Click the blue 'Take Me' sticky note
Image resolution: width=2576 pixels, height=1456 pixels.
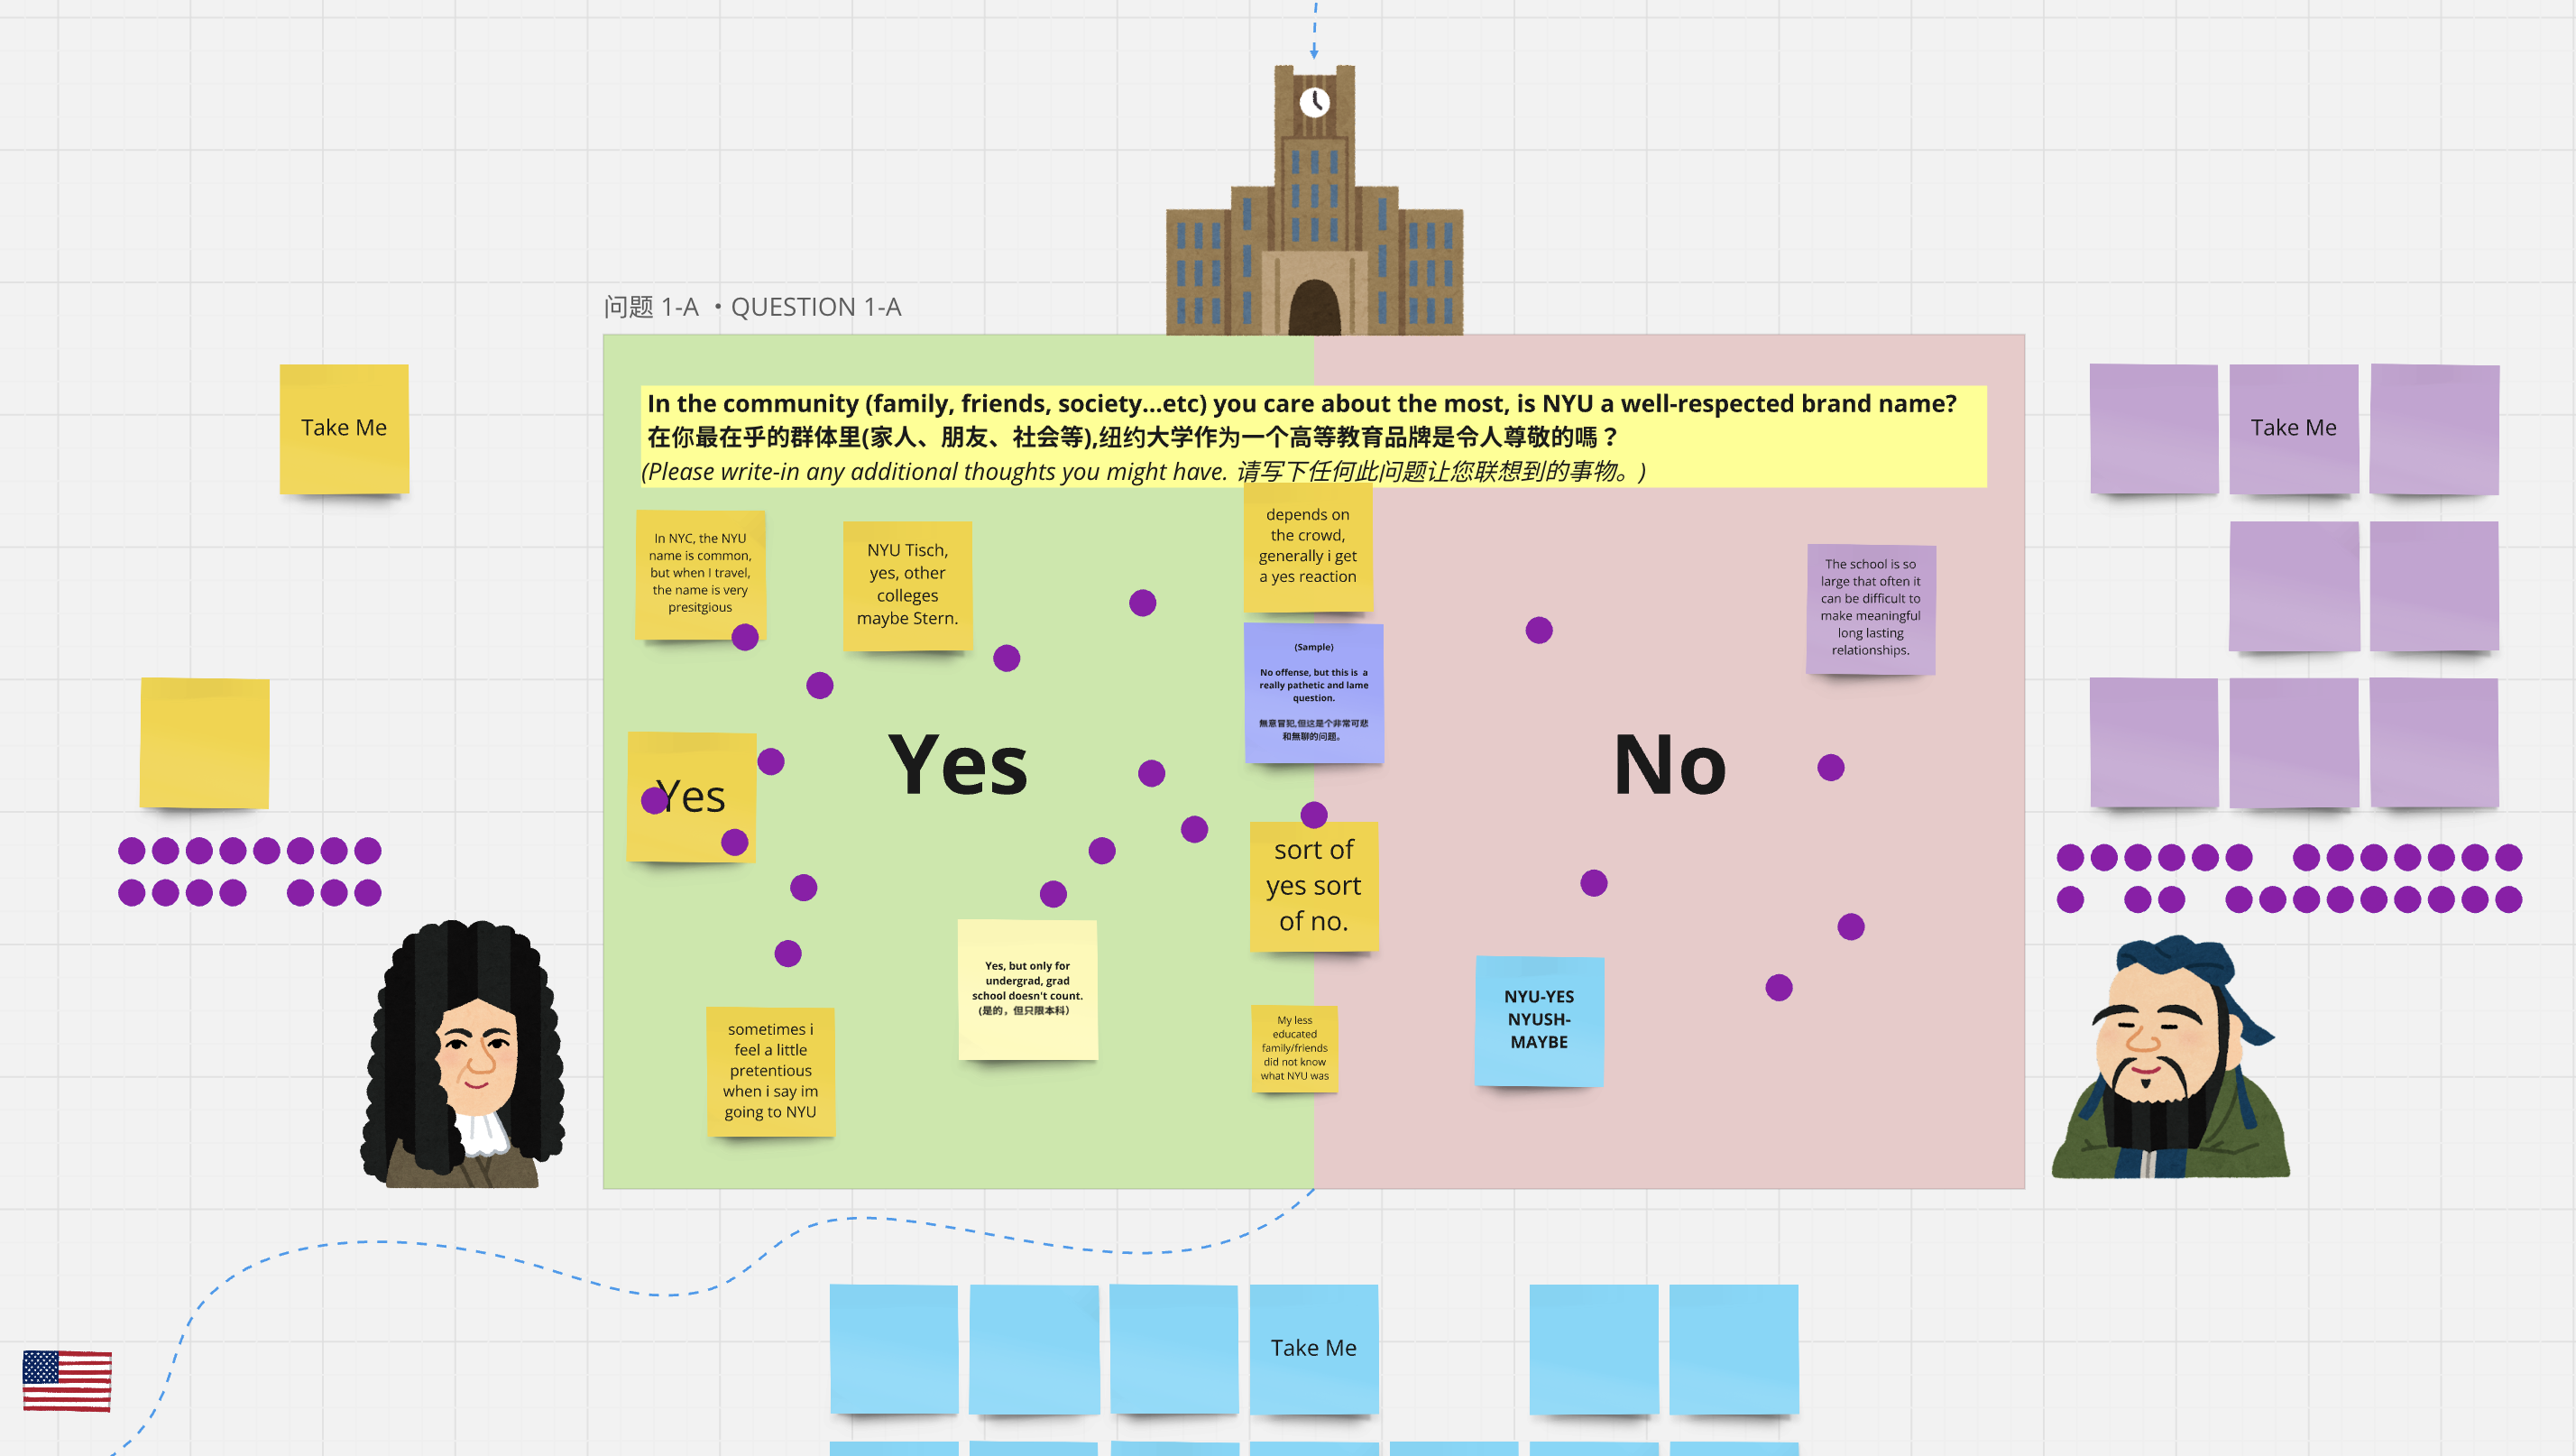[1313, 1347]
